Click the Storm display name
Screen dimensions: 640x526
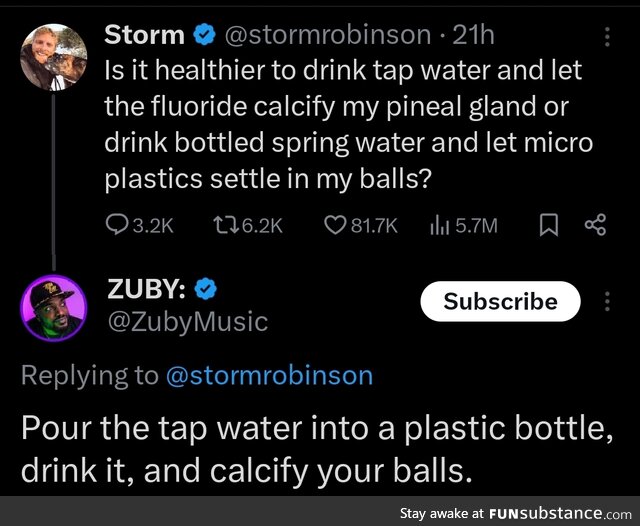[144, 35]
